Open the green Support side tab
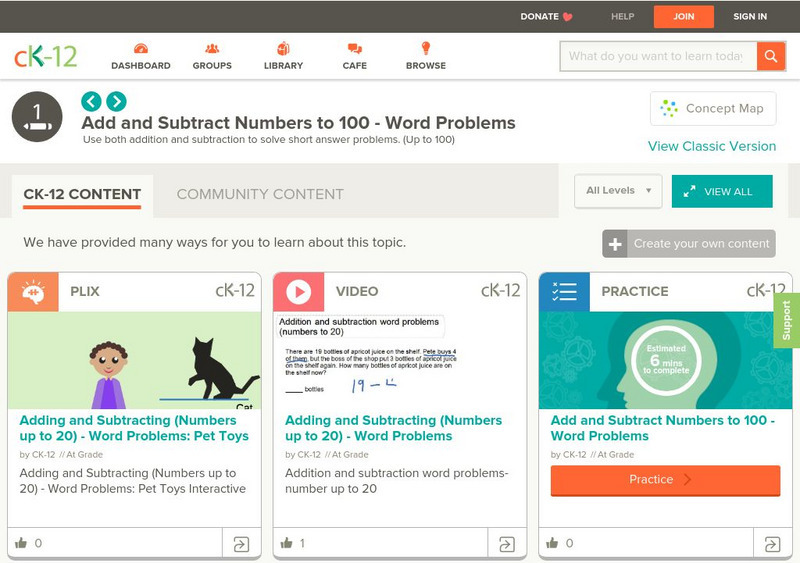This screenshot has width=800, height=563. (787, 321)
